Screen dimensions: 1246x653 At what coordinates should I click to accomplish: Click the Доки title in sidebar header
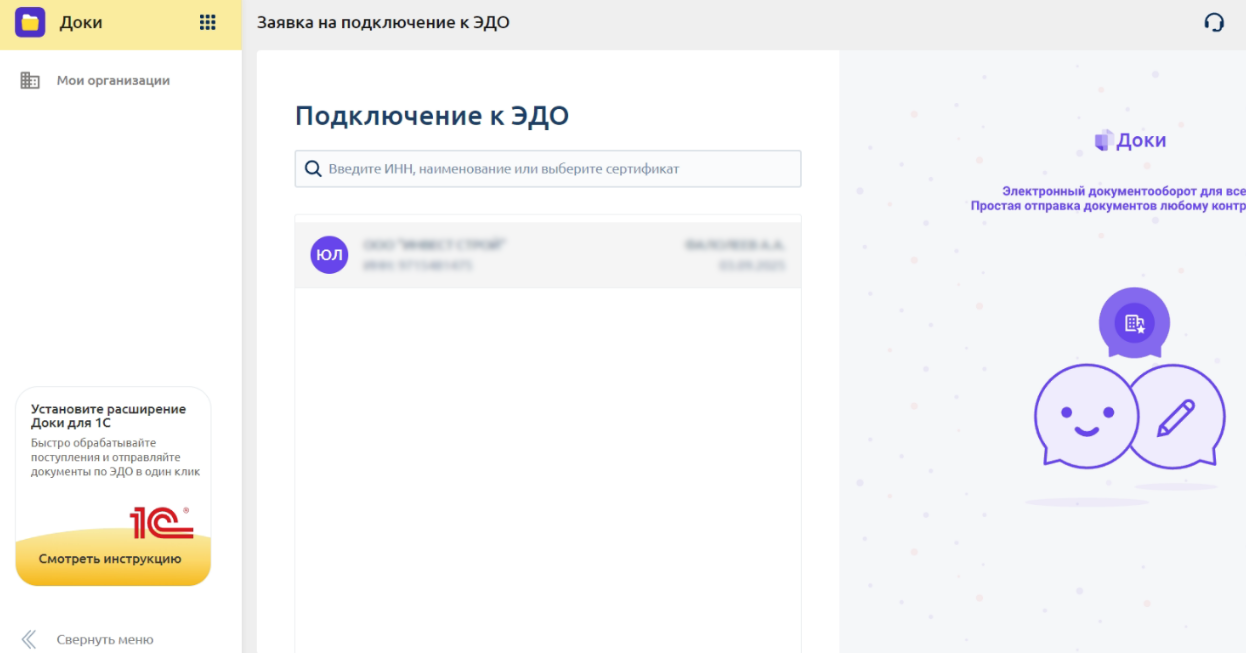tap(81, 22)
